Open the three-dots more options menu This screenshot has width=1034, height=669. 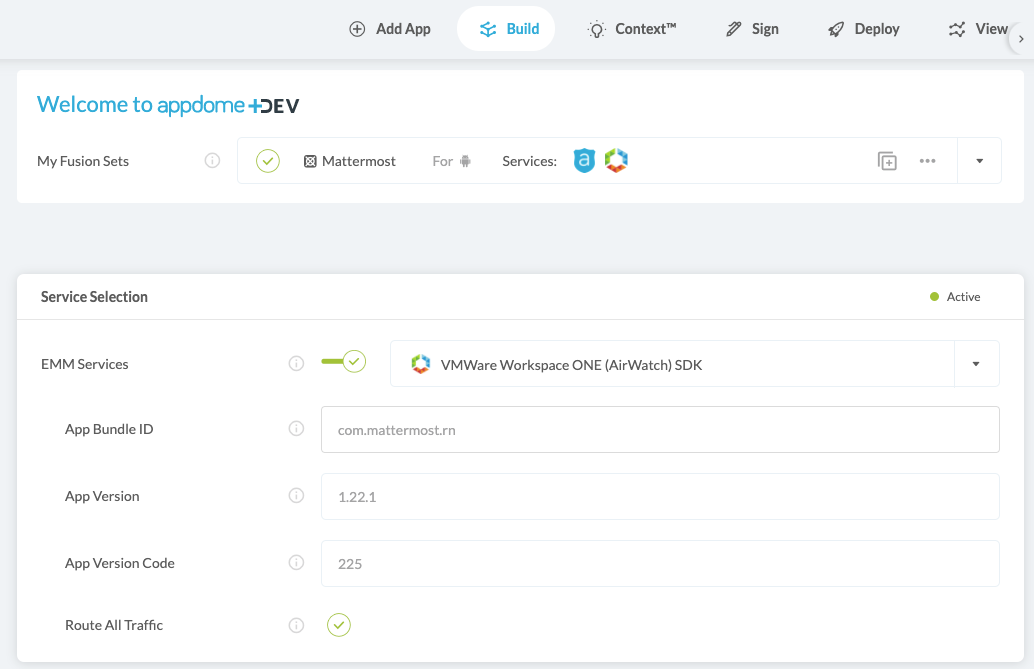click(x=927, y=161)
